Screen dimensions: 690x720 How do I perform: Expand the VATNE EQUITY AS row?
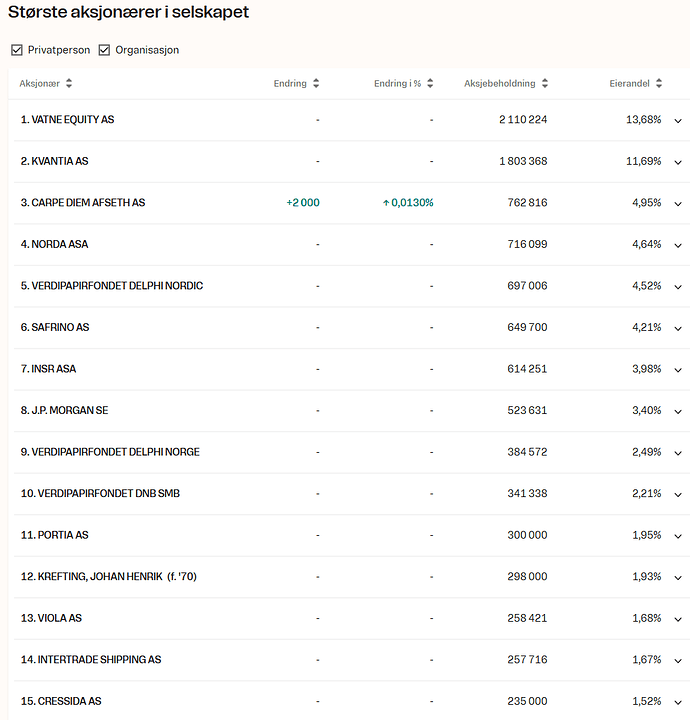[678, 121]
